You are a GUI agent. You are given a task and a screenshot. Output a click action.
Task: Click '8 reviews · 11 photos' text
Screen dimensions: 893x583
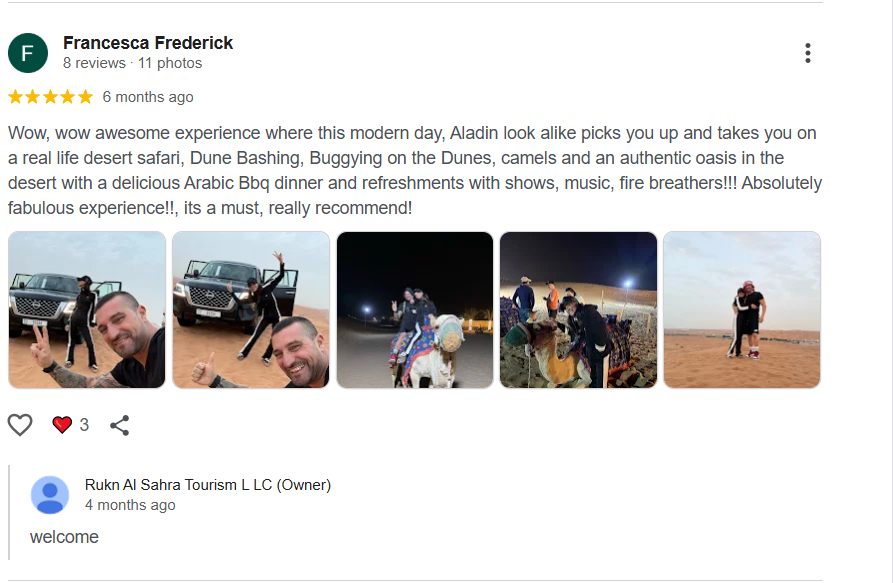[x=132, y=63]
